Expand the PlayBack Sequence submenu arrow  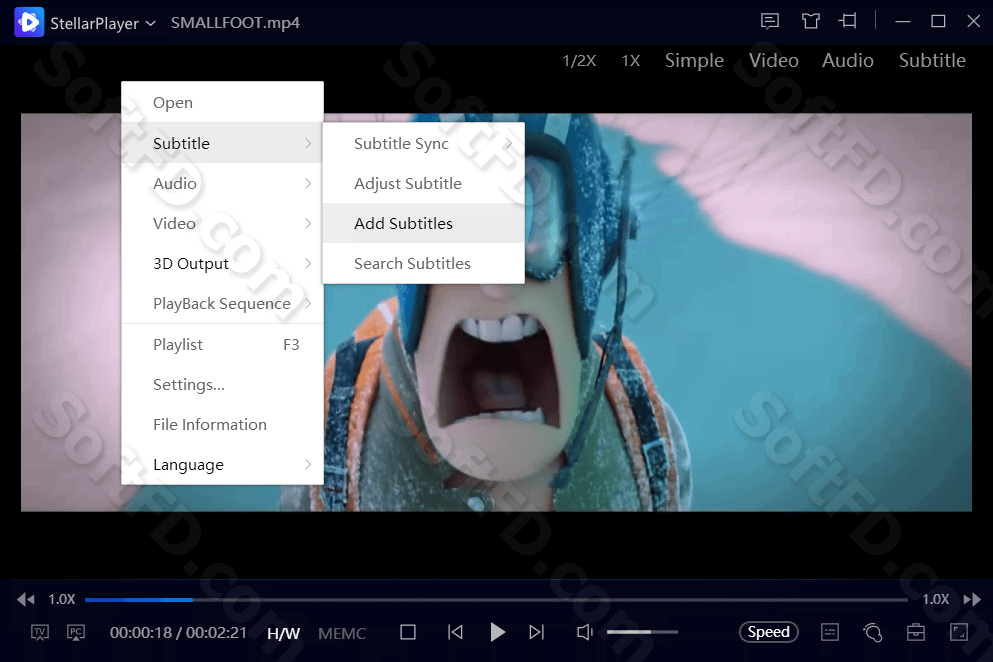tap(308, 303)
